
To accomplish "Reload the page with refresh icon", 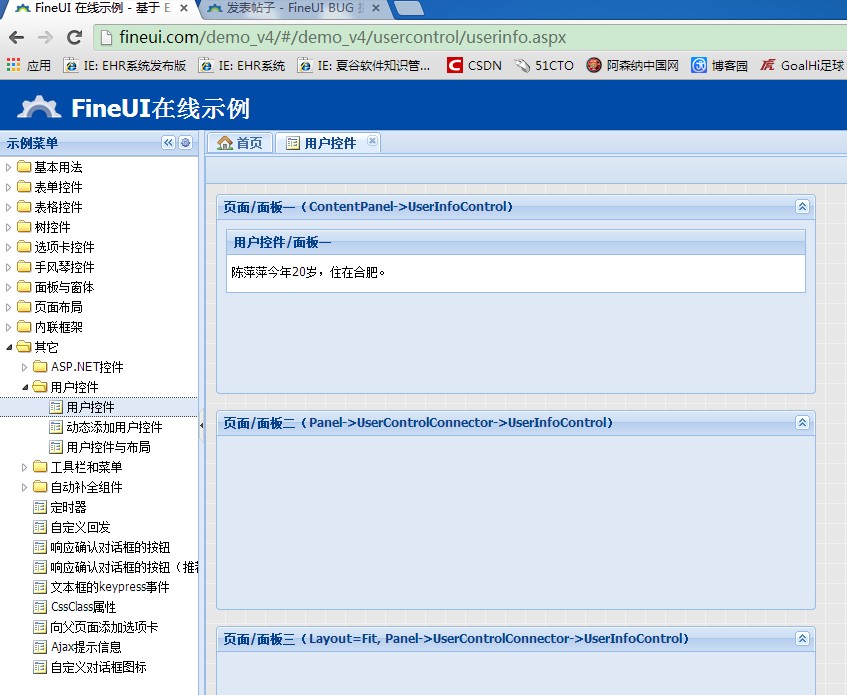I will [74, 37].
